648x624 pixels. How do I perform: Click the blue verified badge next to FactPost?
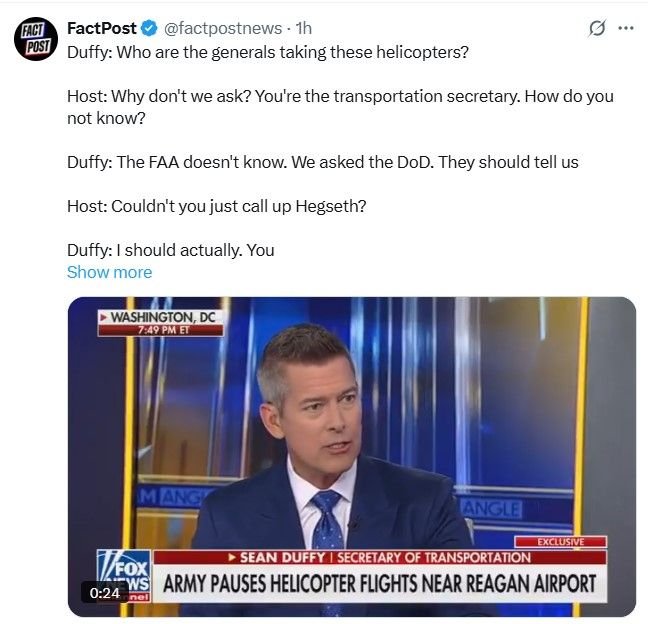pos(149,29)
